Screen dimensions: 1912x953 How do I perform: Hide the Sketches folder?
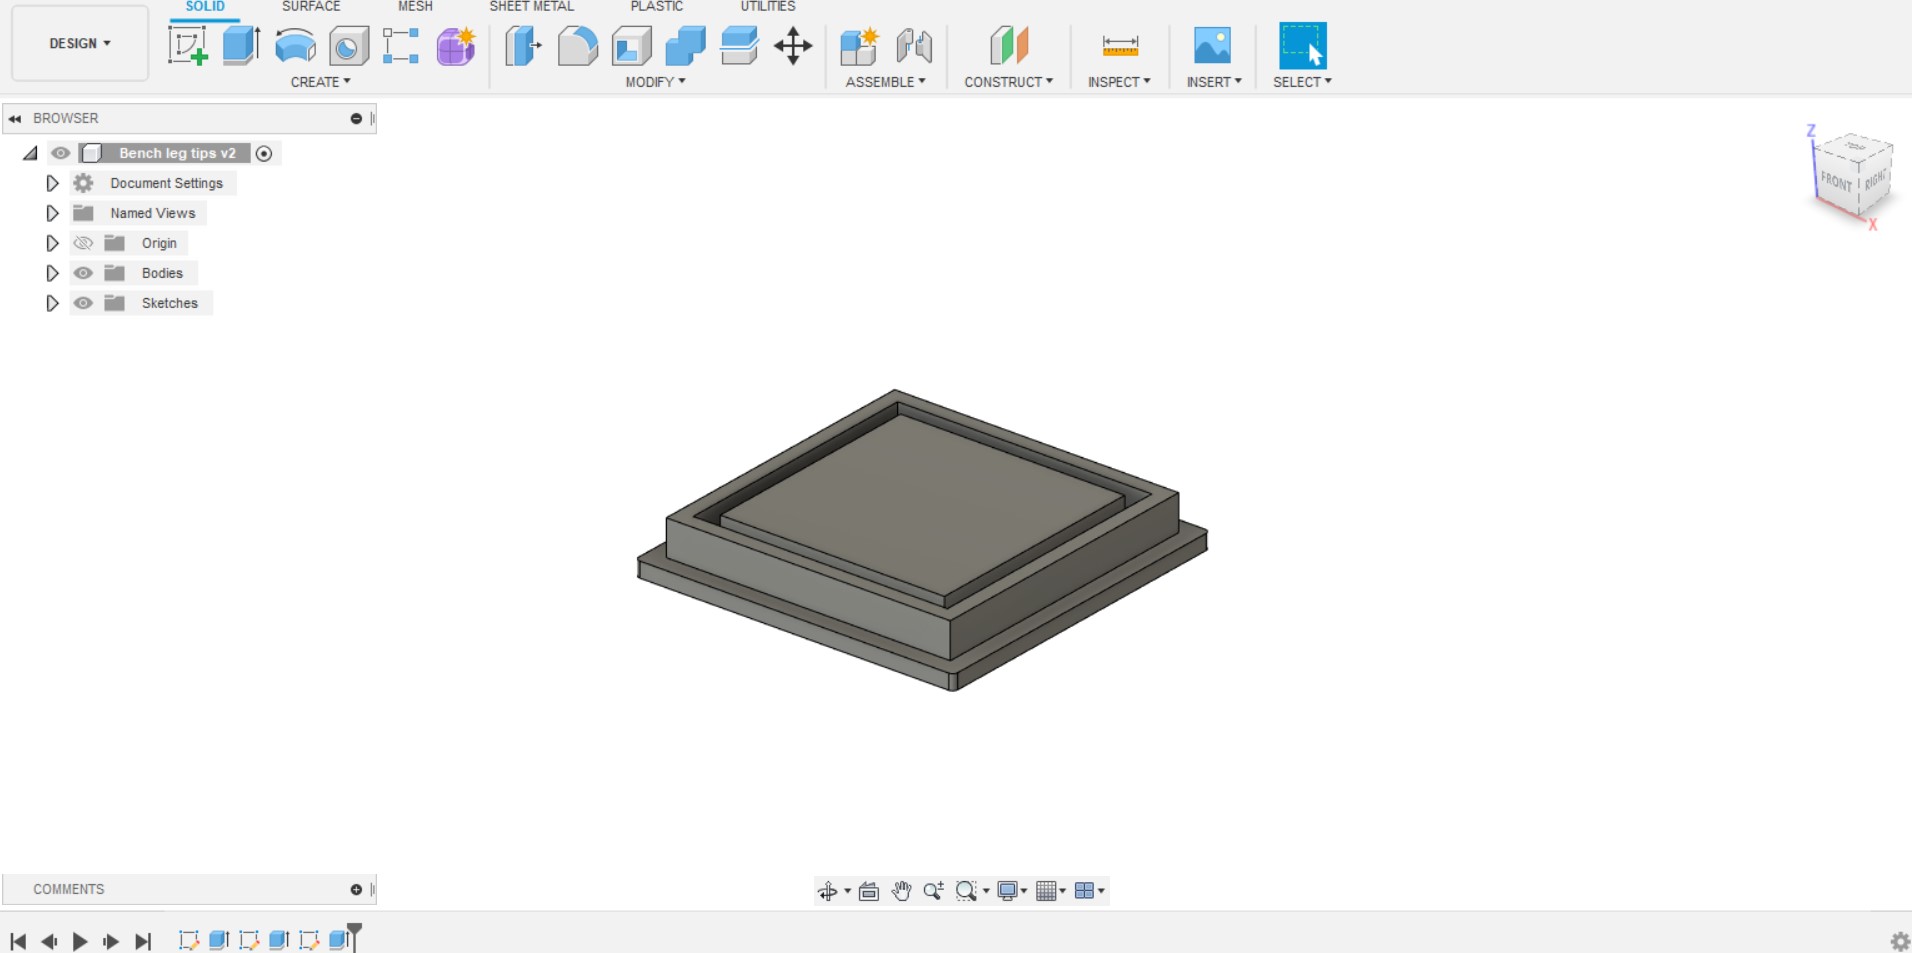[83, 303]
